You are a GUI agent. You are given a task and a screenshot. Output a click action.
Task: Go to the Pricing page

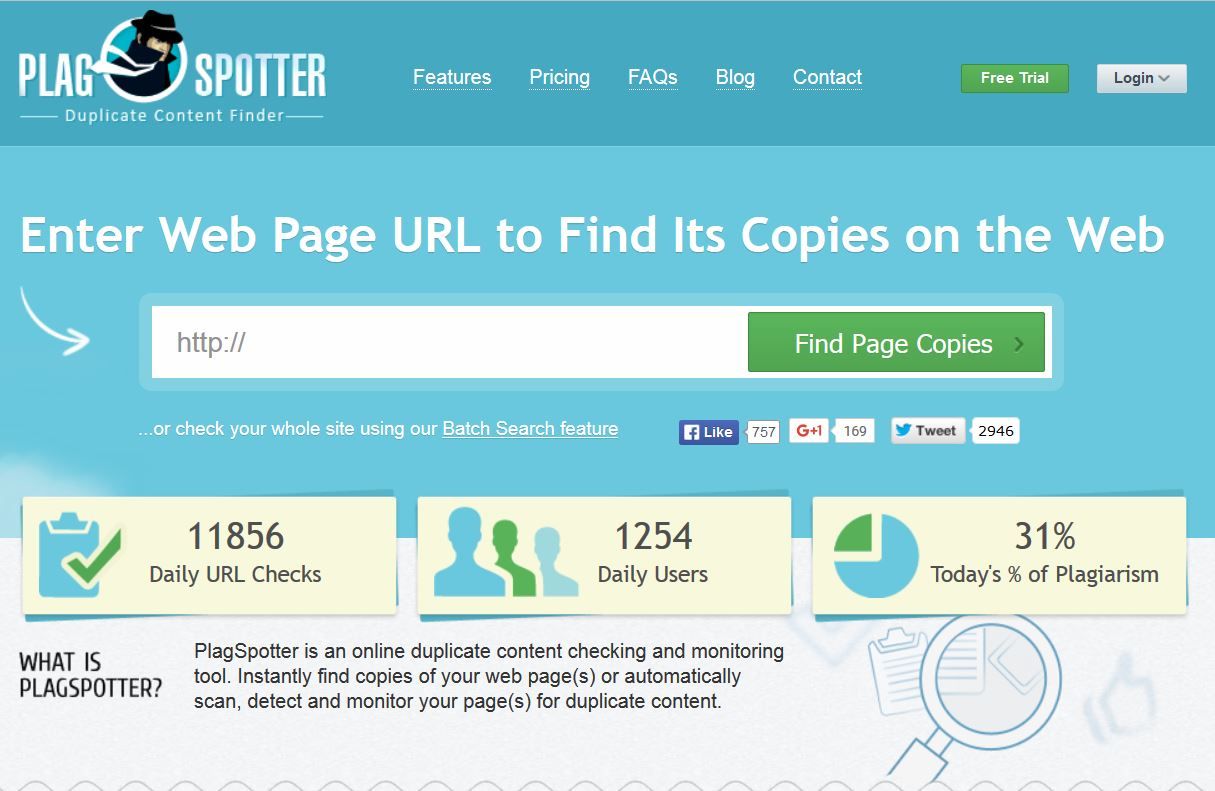click(x=560, y=77)
